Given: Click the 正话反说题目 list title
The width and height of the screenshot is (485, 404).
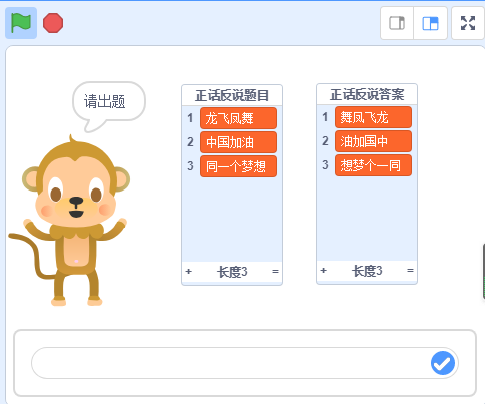Looking at the screenshot, I should point(232,95).
